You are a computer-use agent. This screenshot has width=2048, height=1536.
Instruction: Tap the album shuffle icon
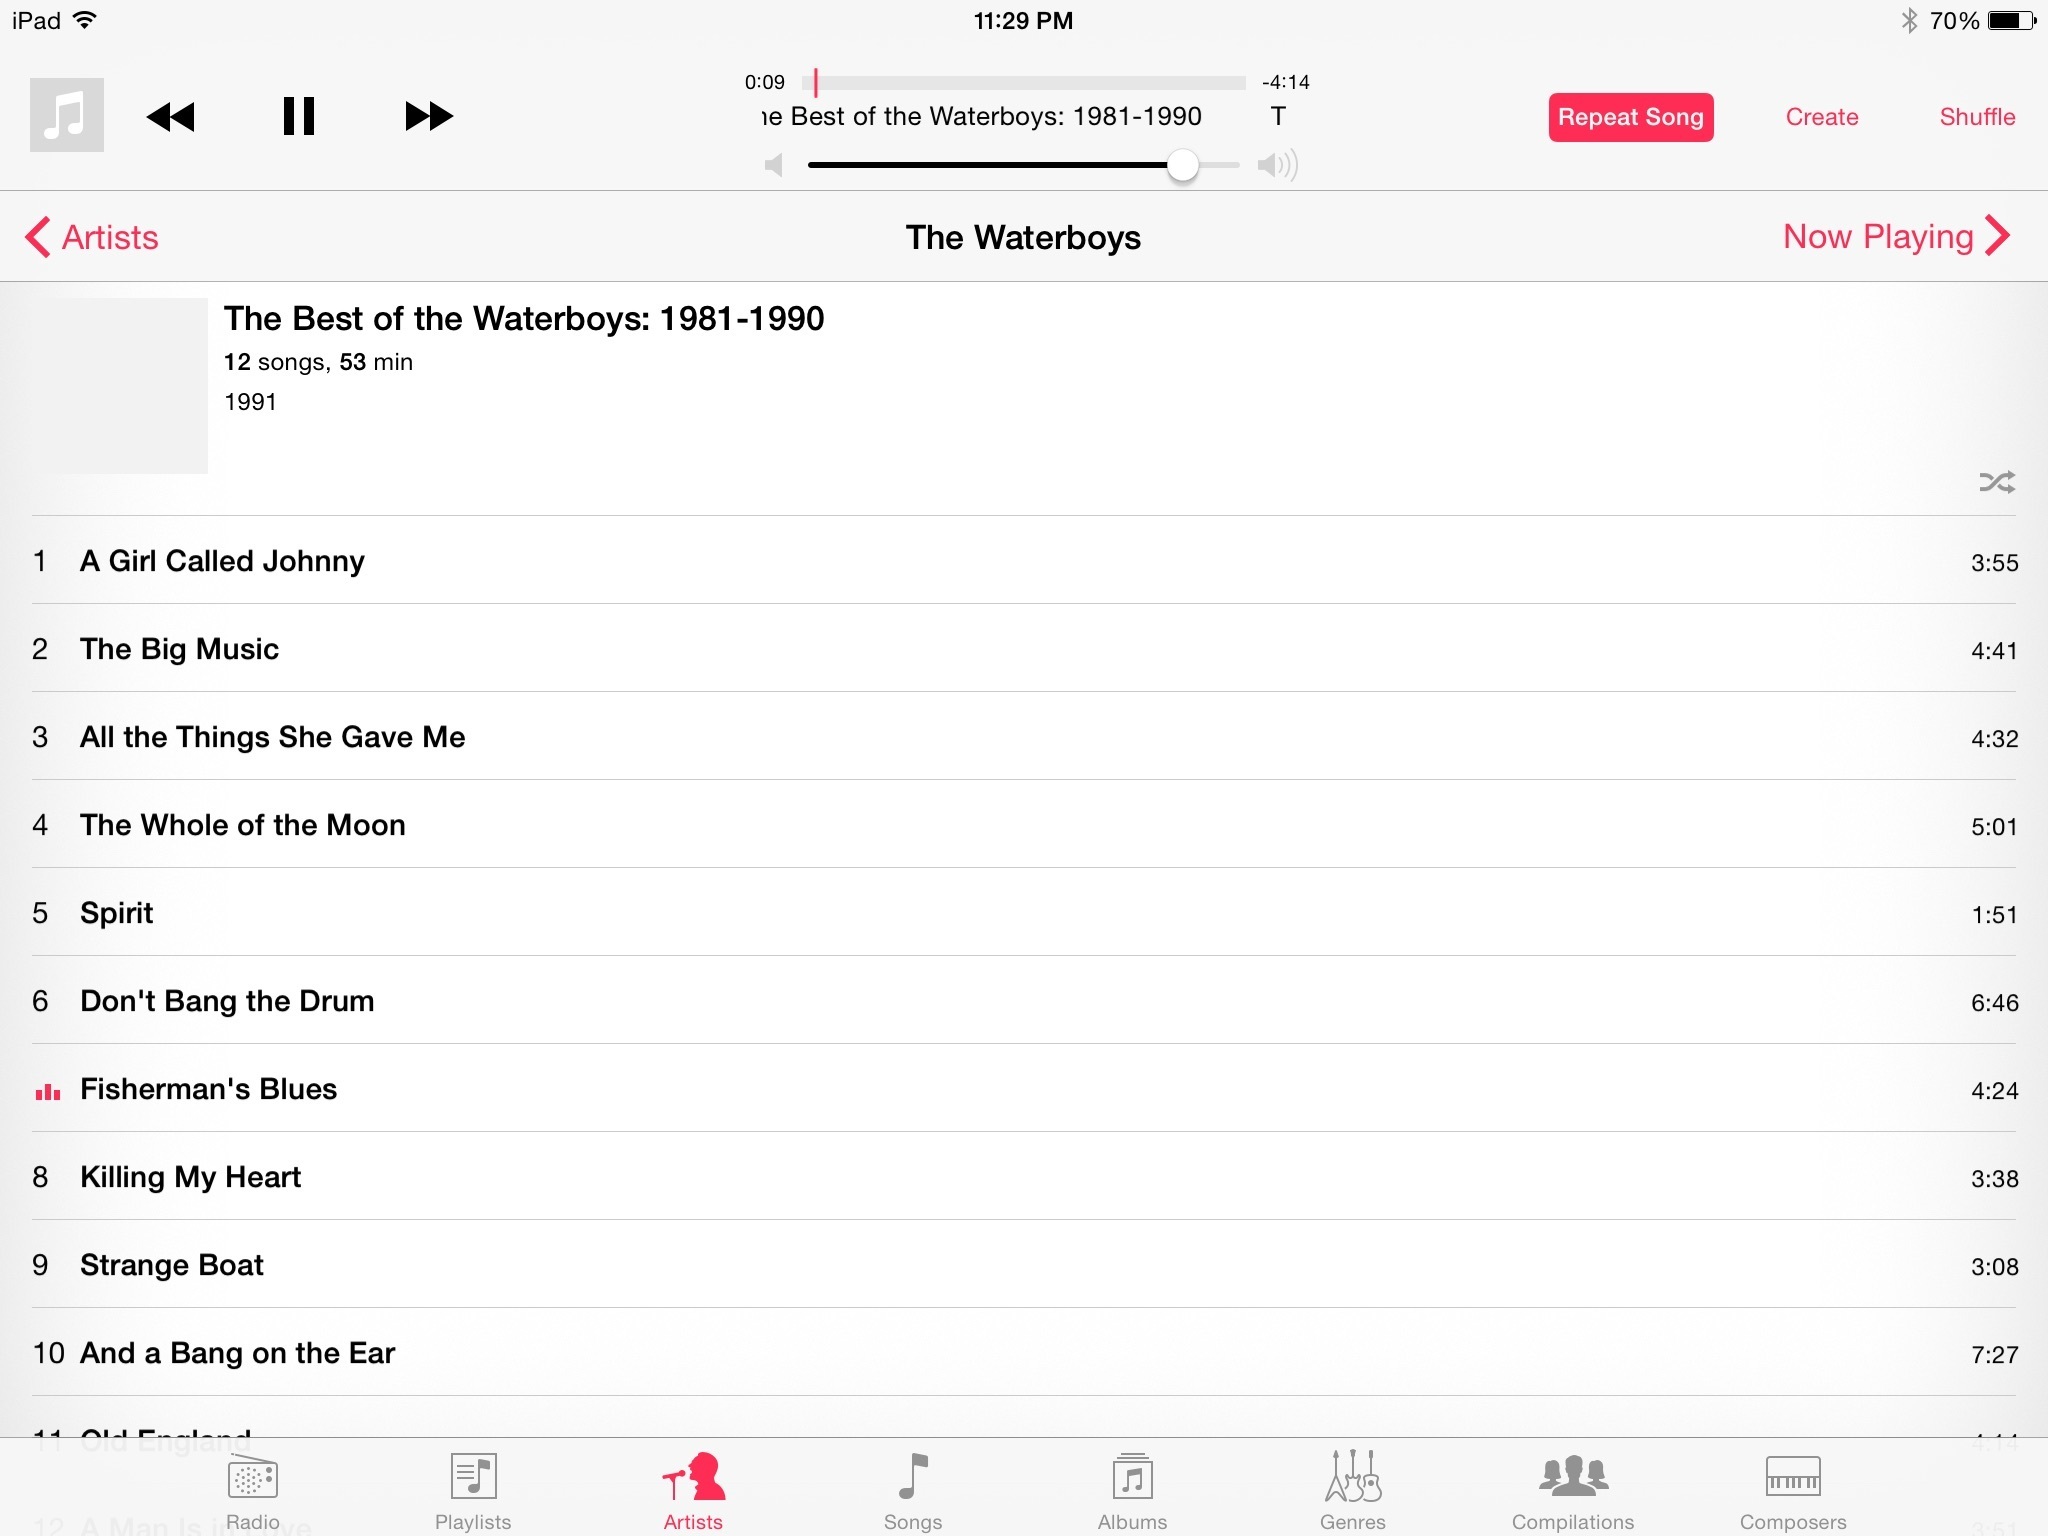click(1996, 483)
